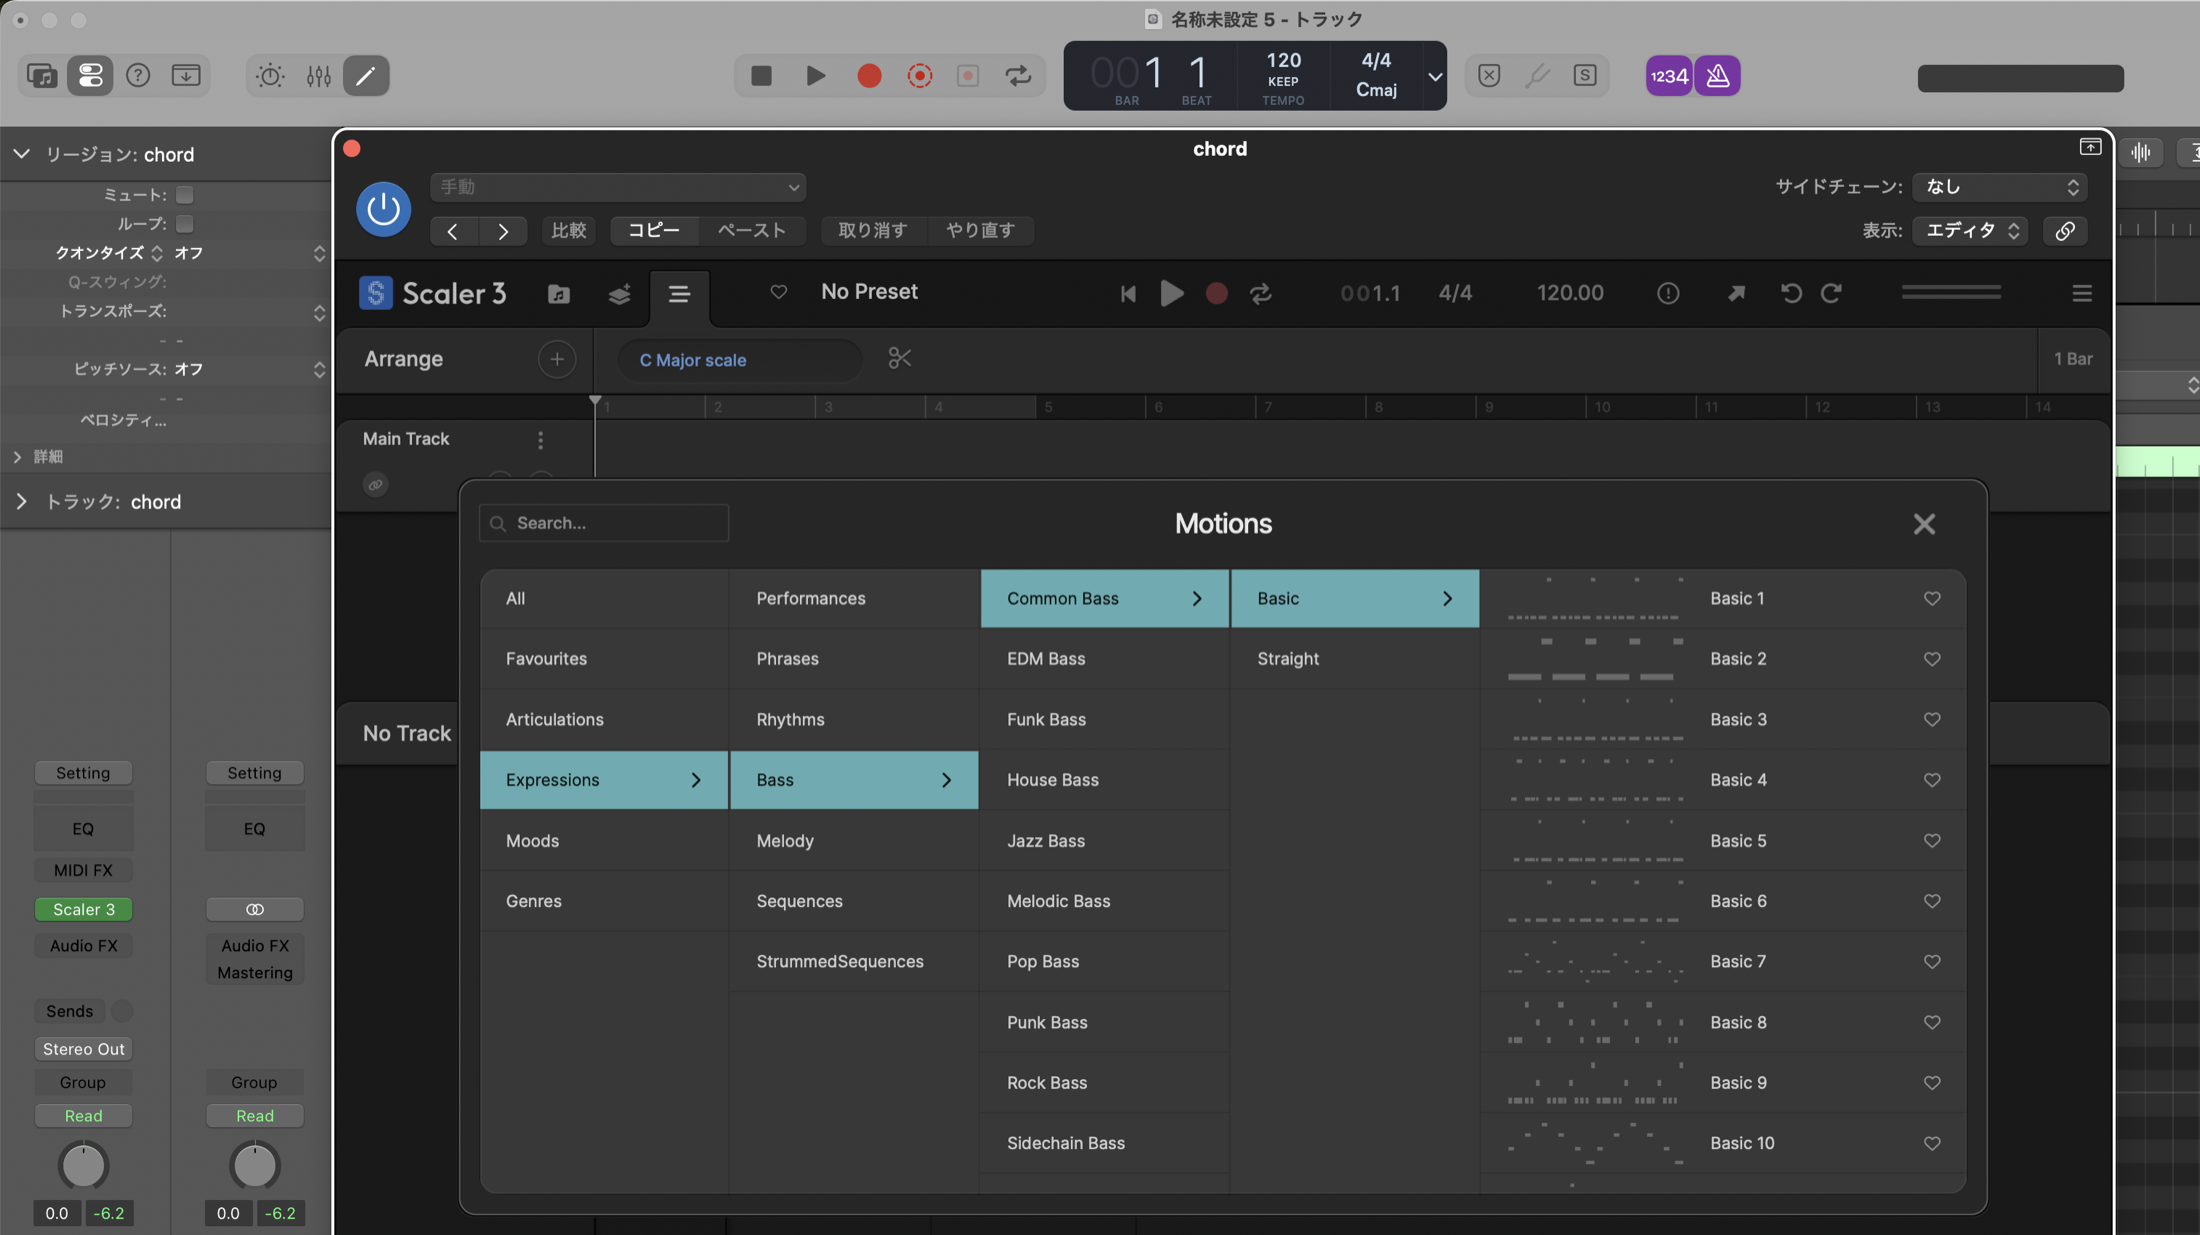Toggle Scaler 3 loop button
The height and width of the screenshot is (1235, 2200).
coord(1261,294)
